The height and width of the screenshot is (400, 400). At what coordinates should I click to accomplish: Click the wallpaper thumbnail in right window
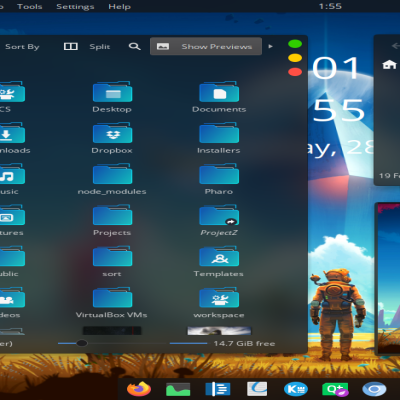tap(388, 278)
